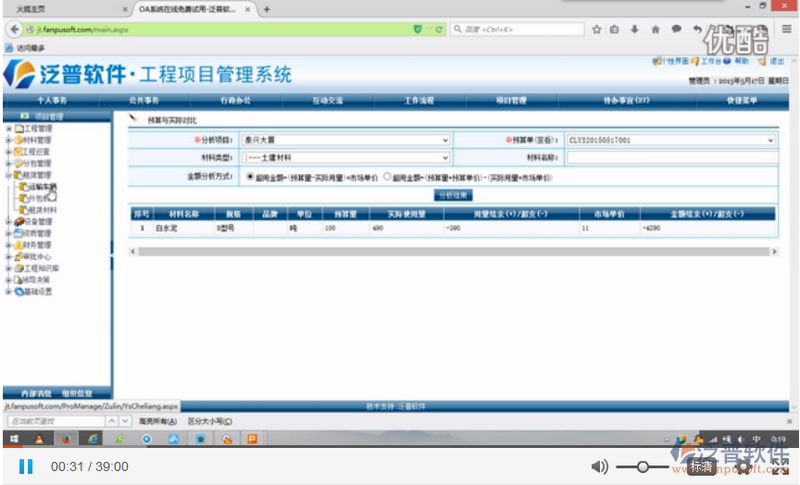Screen dimensions: 800x485
Task: Pause the video playback
Action: [26, 466]
